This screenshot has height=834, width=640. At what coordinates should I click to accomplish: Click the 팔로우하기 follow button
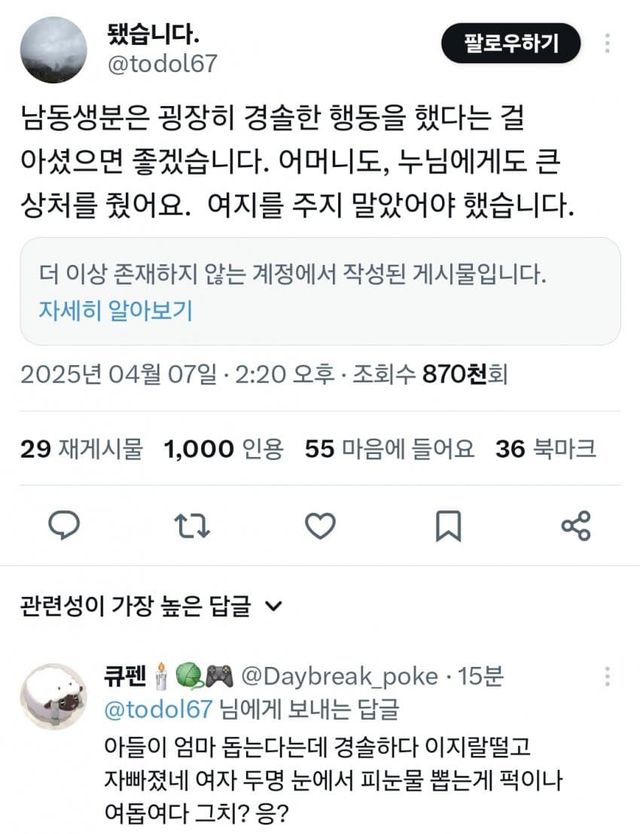pos(510,43)
